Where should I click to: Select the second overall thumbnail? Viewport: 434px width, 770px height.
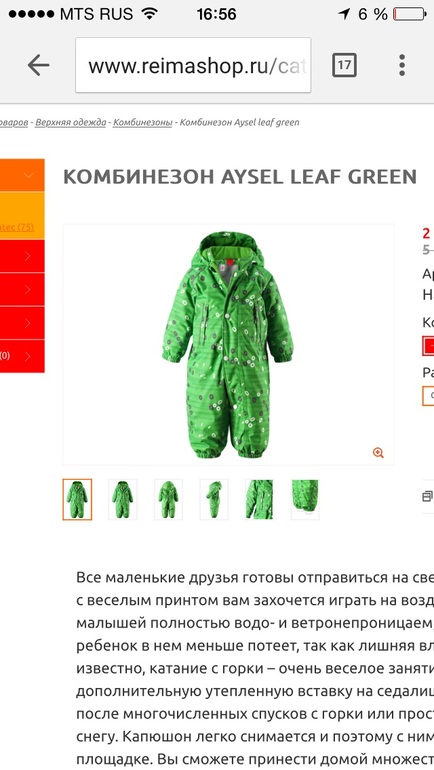[x=122, y=499]
